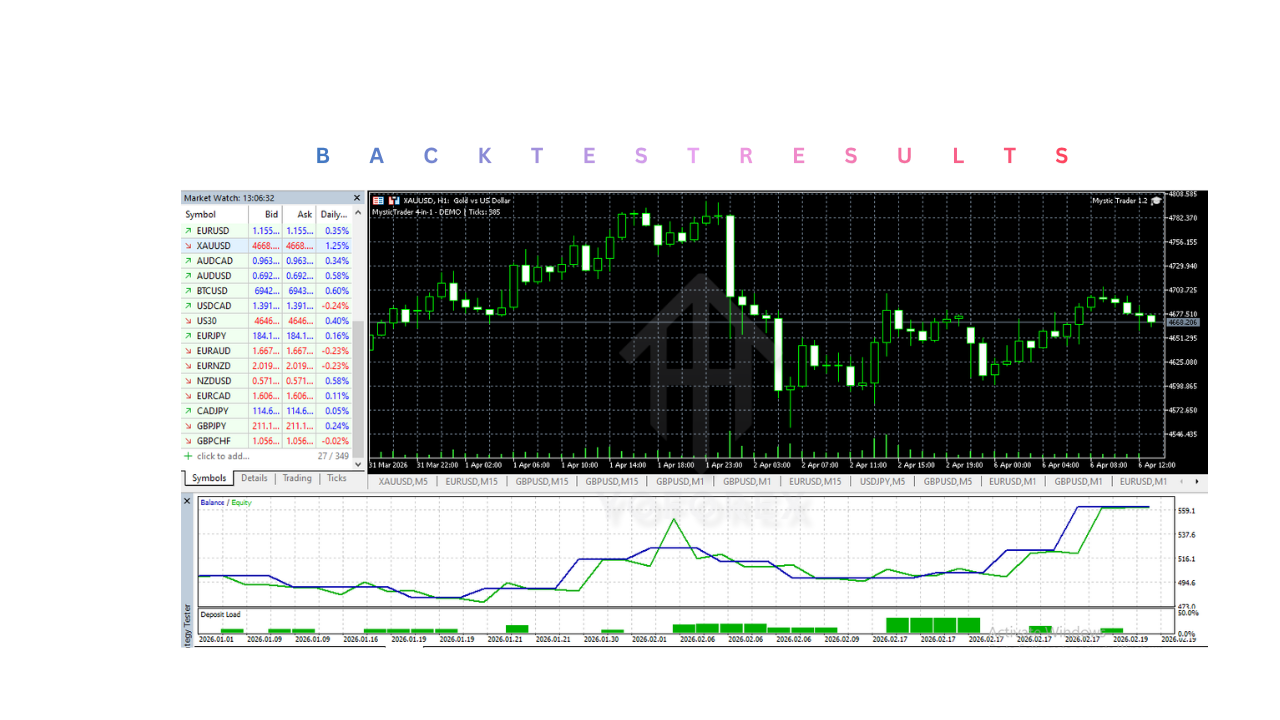Click the Mystic Trader hat icon on the chart
The width and height of the screenshot is (1280, 720).
tap(1155, 199)
